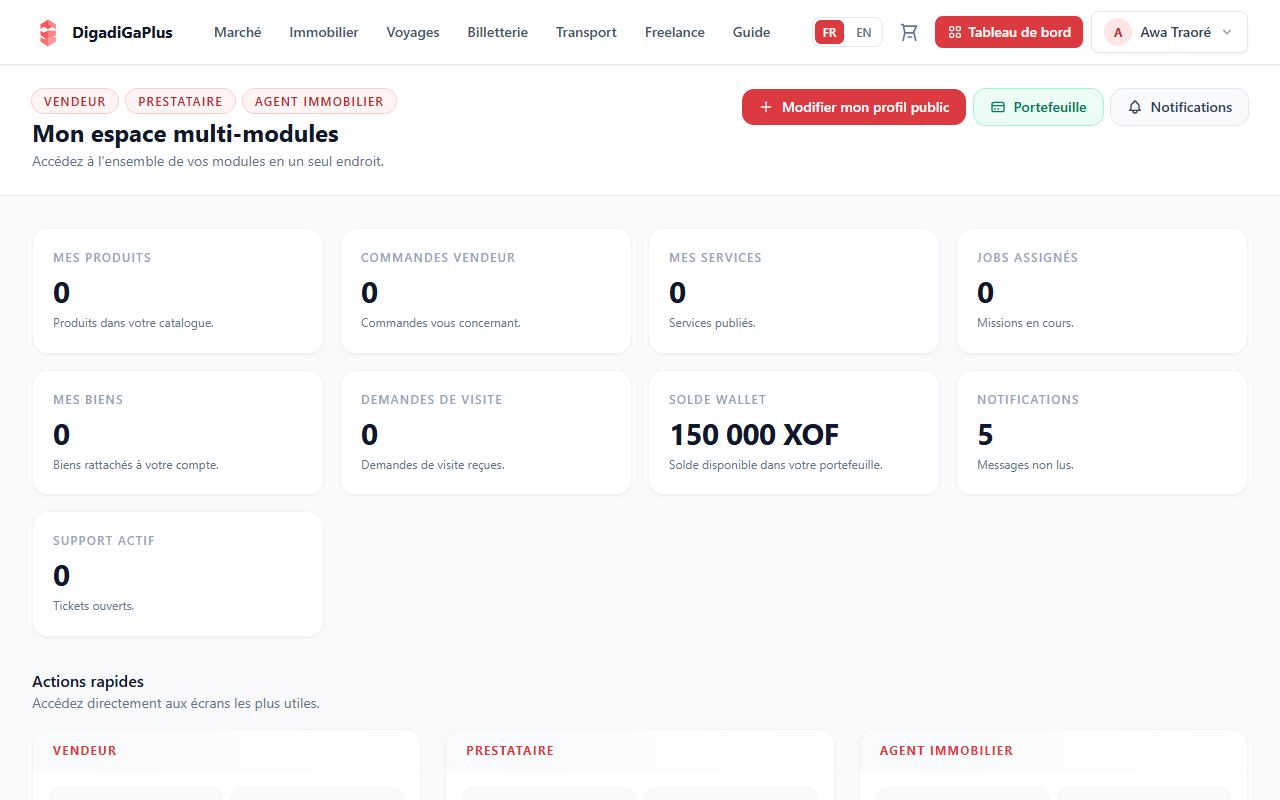Click the Awa Traoré avatar circle
Viewport: 1280px width, 800px height.
coord(1118,32)
